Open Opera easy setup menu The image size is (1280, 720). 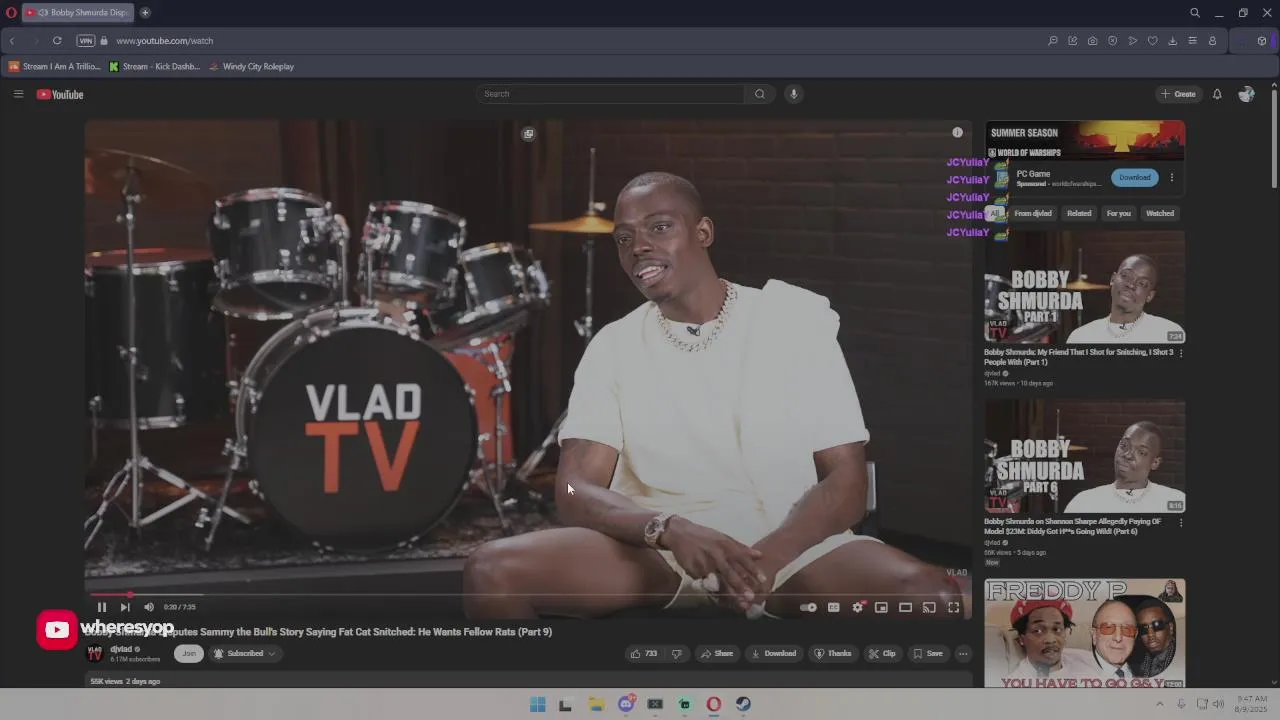(x=1192, y=41)
